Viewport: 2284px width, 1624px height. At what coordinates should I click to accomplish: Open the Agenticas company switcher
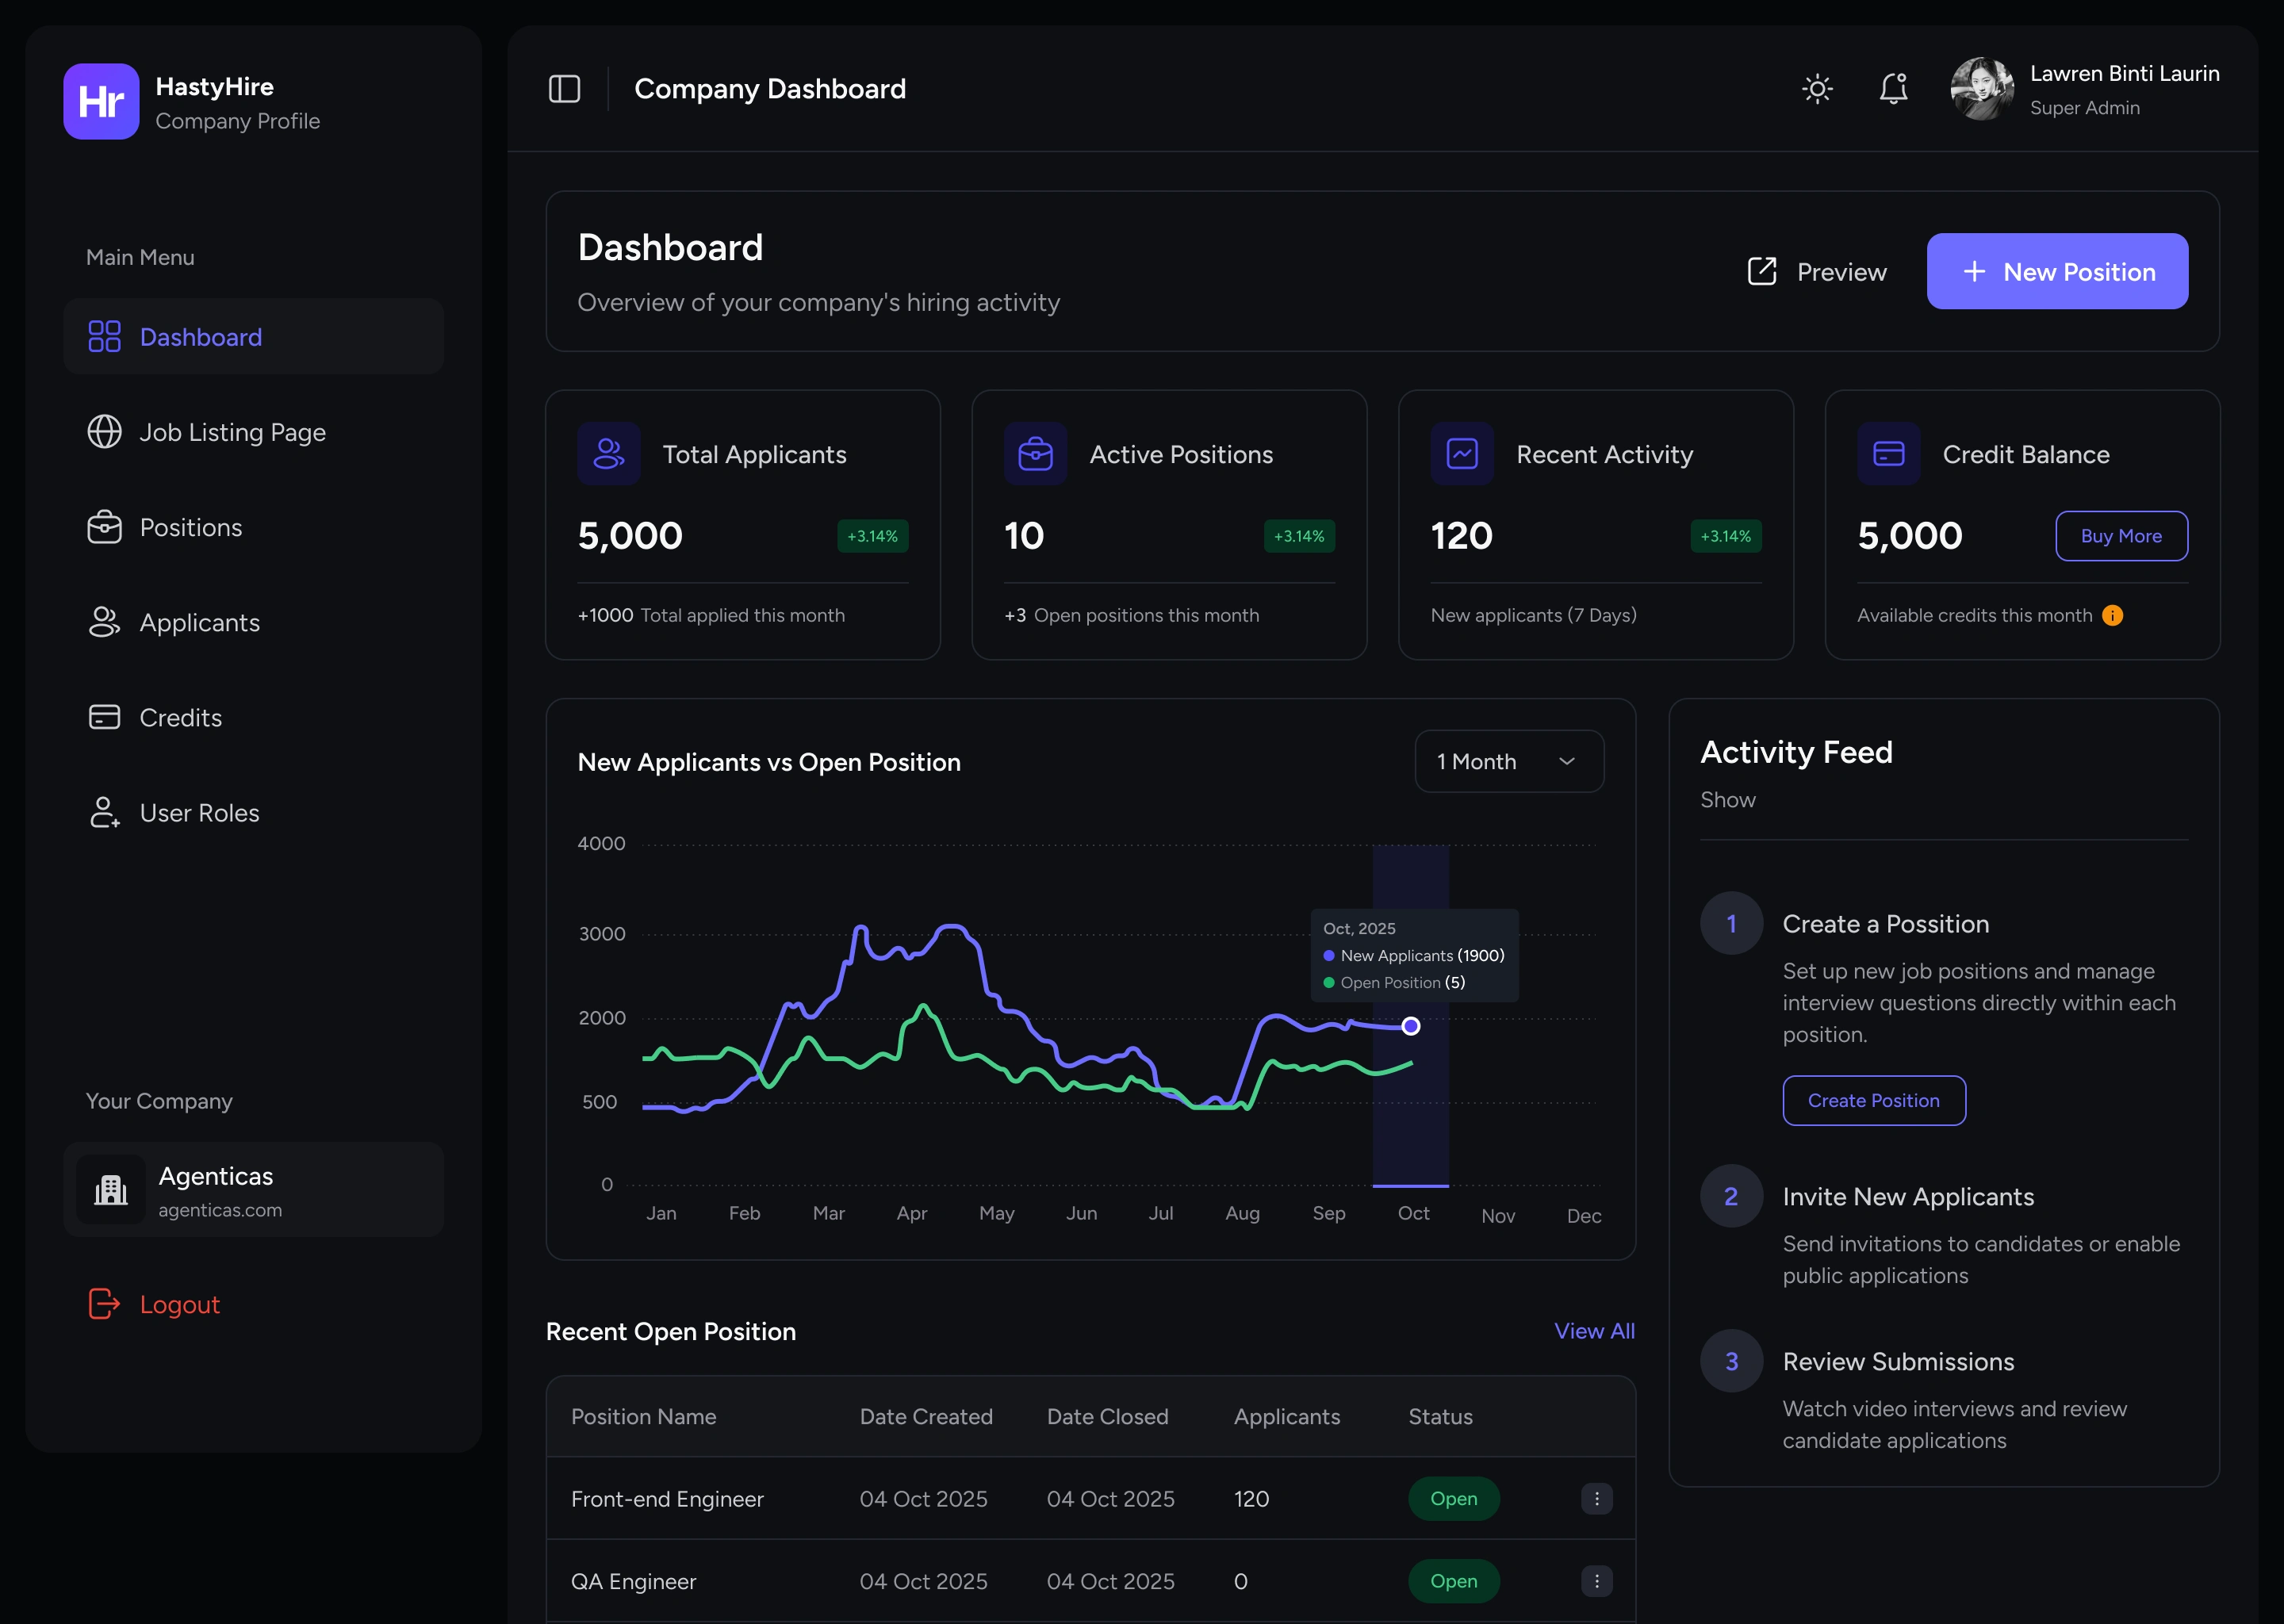pos(253,1190)
